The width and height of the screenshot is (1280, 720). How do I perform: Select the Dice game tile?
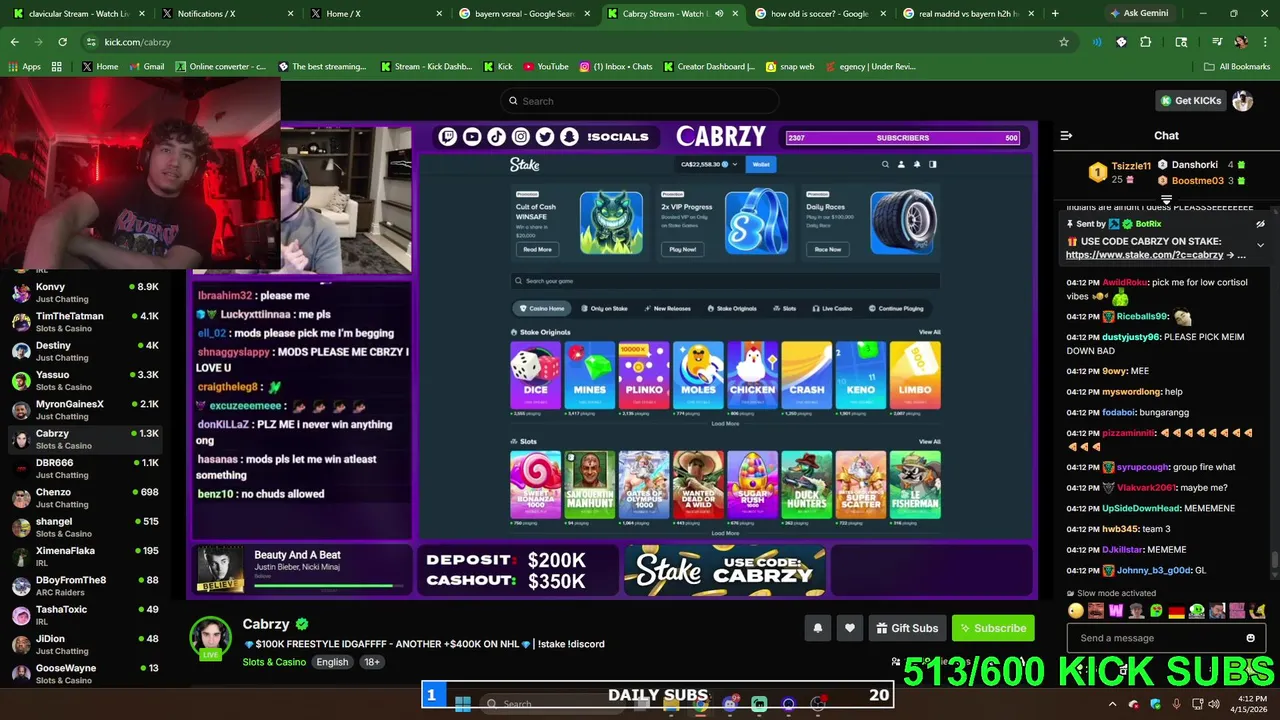(535, 375)
